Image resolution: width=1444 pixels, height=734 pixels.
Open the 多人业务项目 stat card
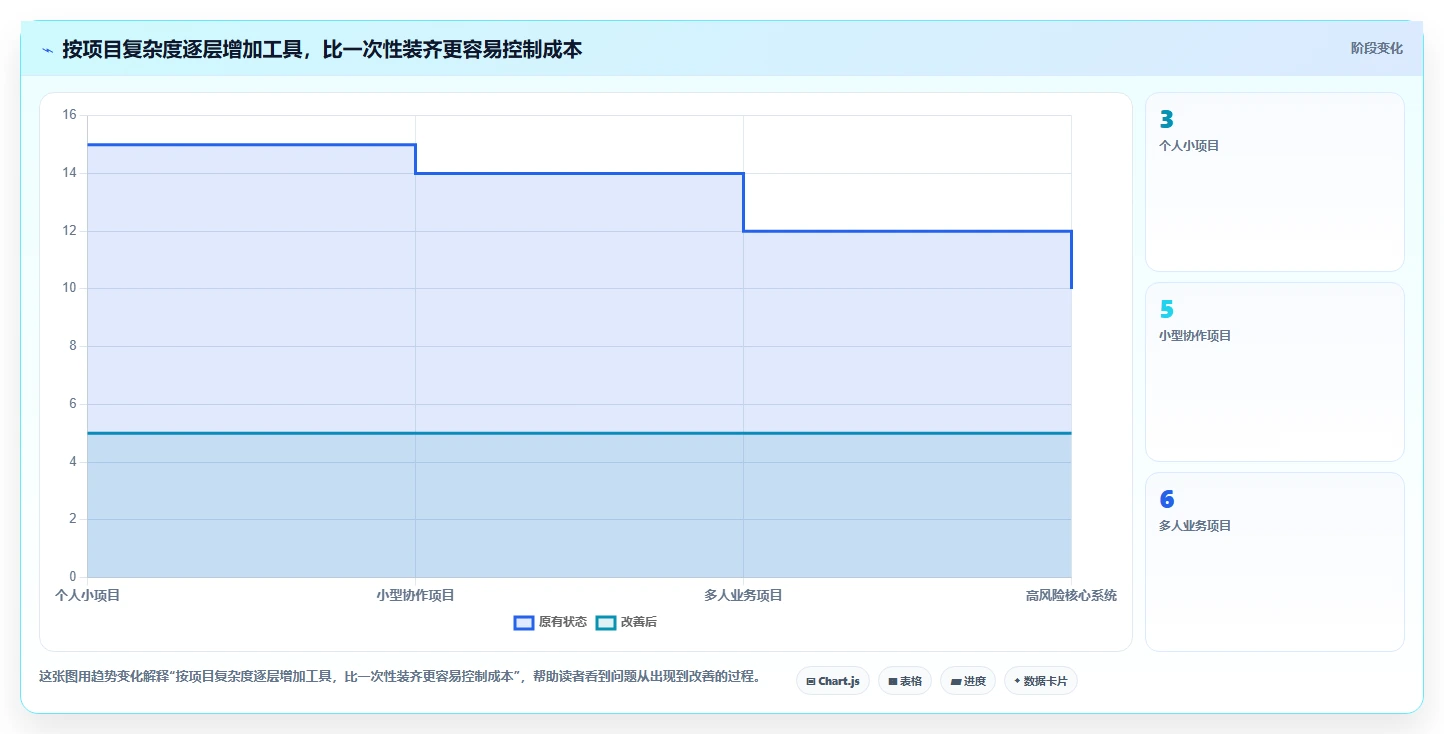point(1274,562)
